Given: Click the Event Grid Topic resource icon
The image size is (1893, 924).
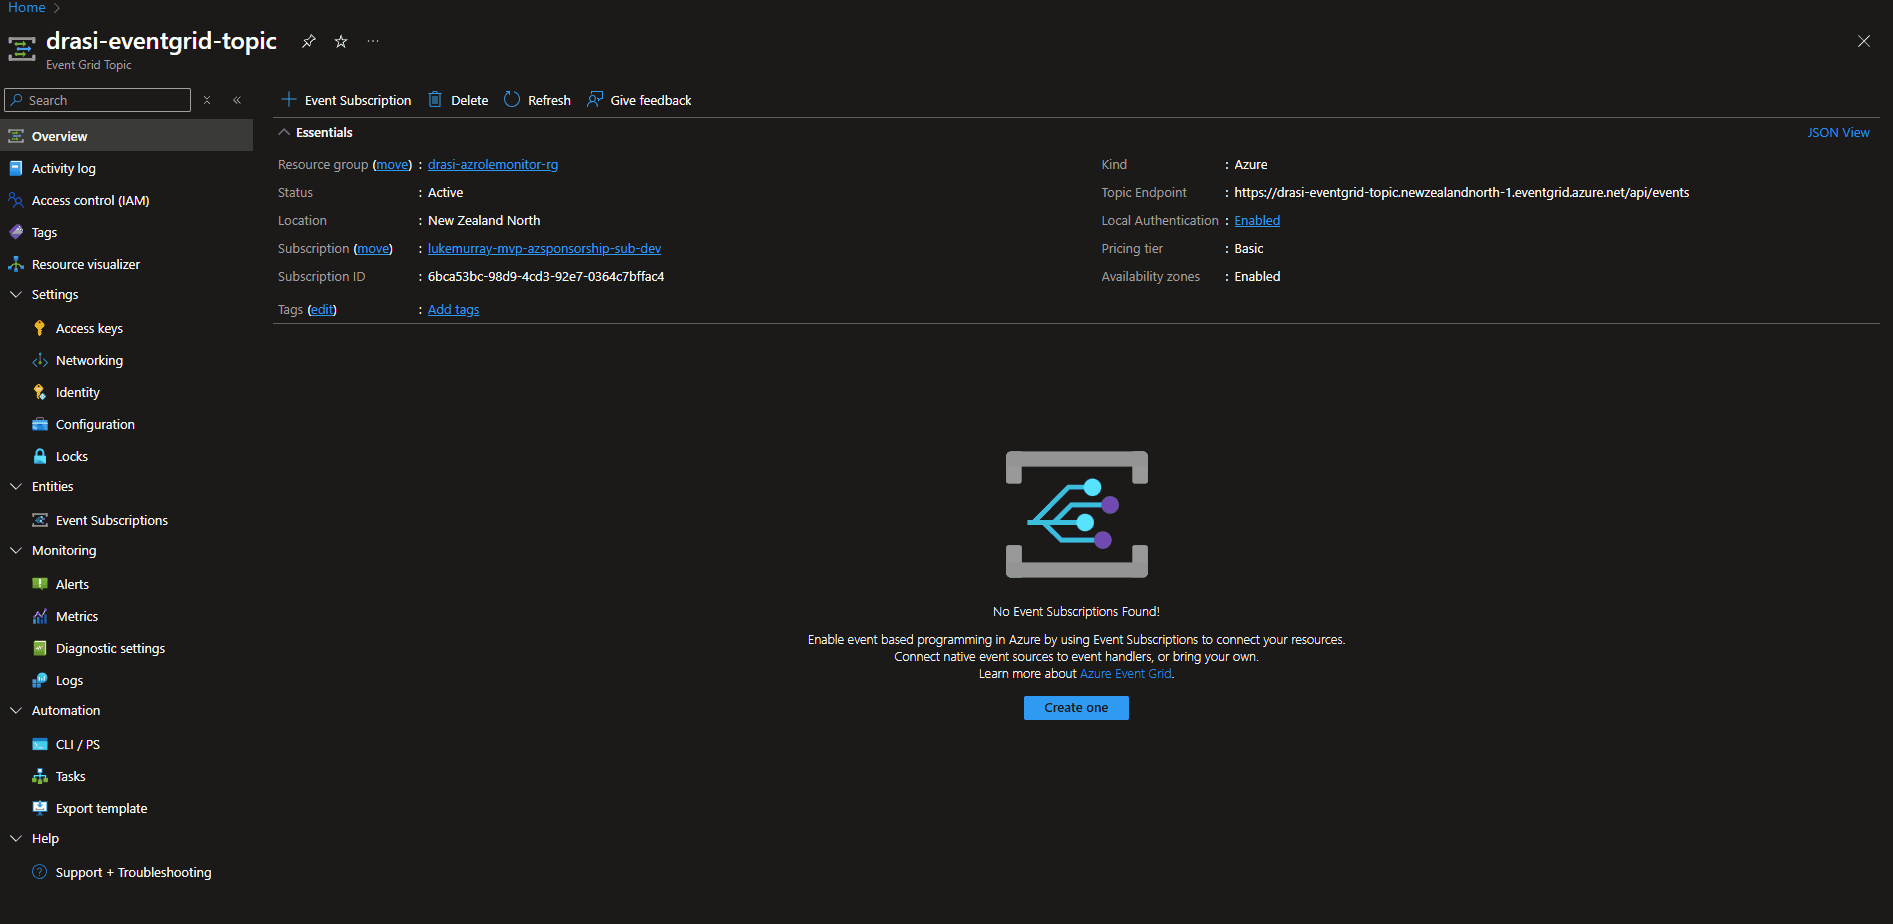Looking at the screenshot, I should point(22,49).
